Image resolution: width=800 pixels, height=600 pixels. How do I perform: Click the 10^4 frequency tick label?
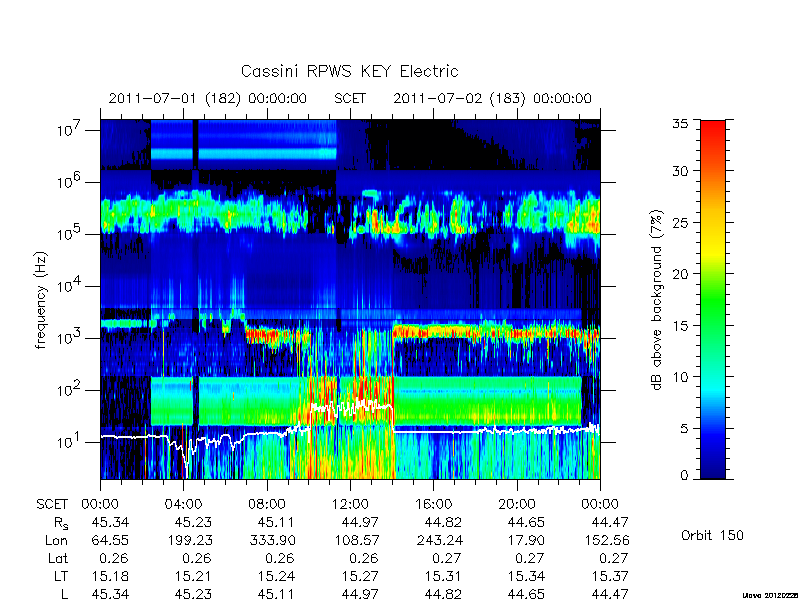pos(70,285)
